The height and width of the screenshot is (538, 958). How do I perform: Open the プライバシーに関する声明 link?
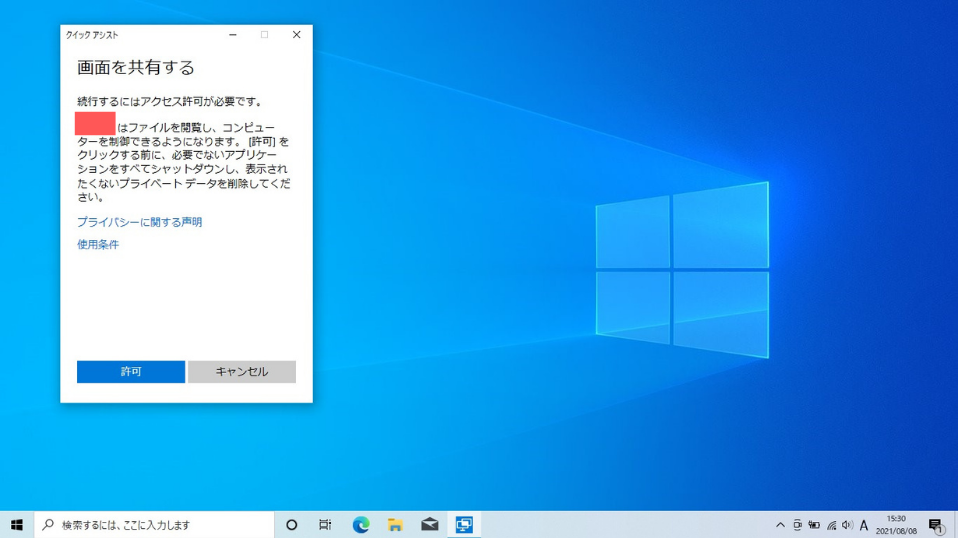(x=139, y=222)
